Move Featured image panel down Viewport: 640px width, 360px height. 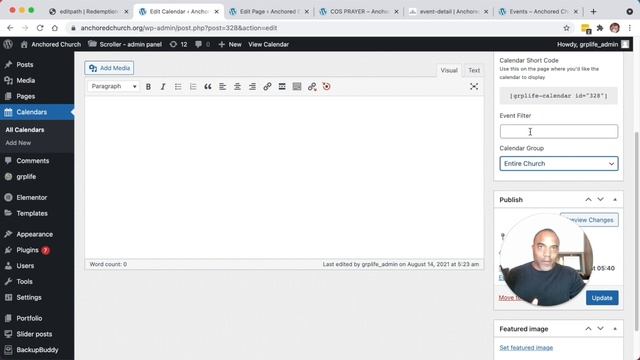pos(600,329)
